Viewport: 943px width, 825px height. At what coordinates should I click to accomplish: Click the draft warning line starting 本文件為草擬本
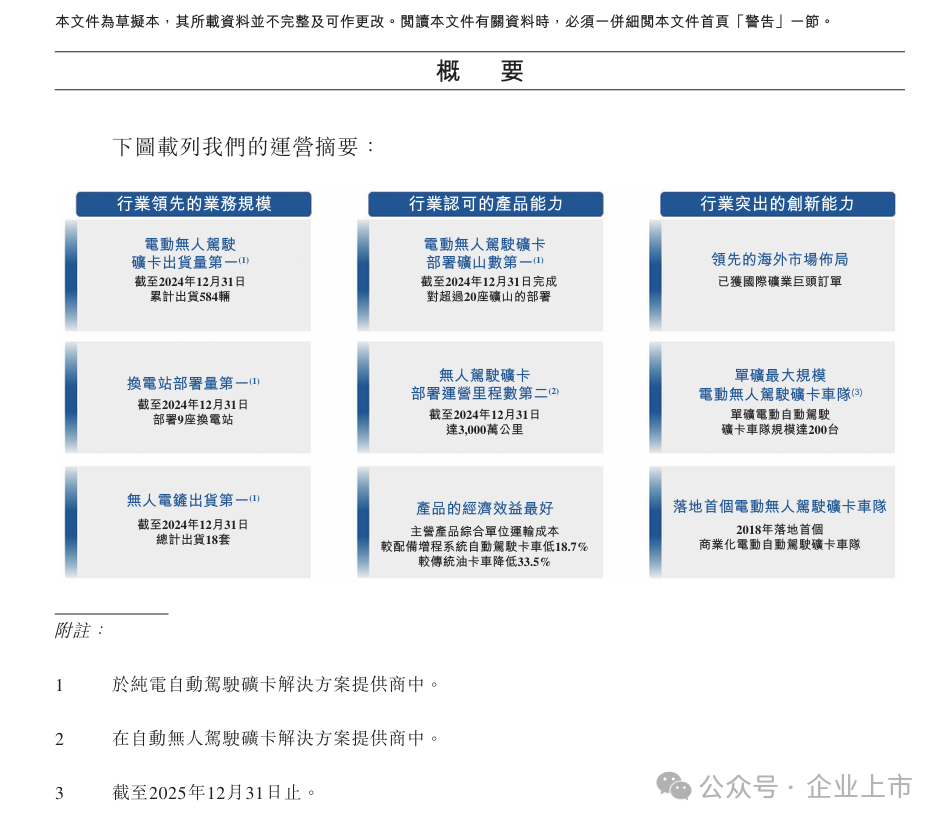444,22
